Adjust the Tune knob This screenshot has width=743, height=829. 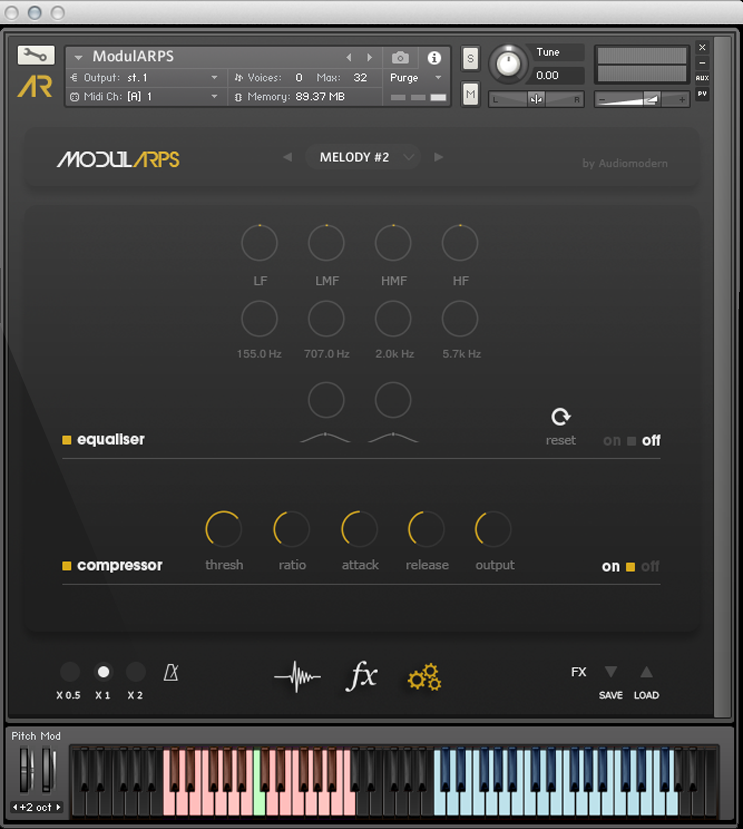(508, 64)
